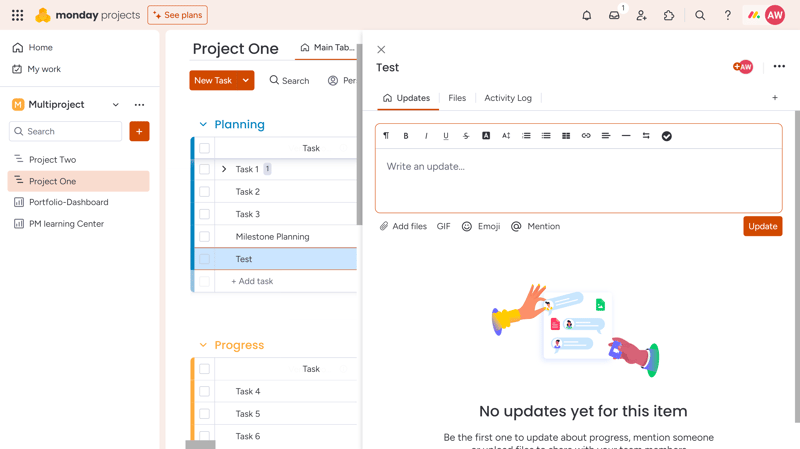The height and width of the screenshot is (449, 800).
Task: Click Add files below editor
Action: click(404, 226)
